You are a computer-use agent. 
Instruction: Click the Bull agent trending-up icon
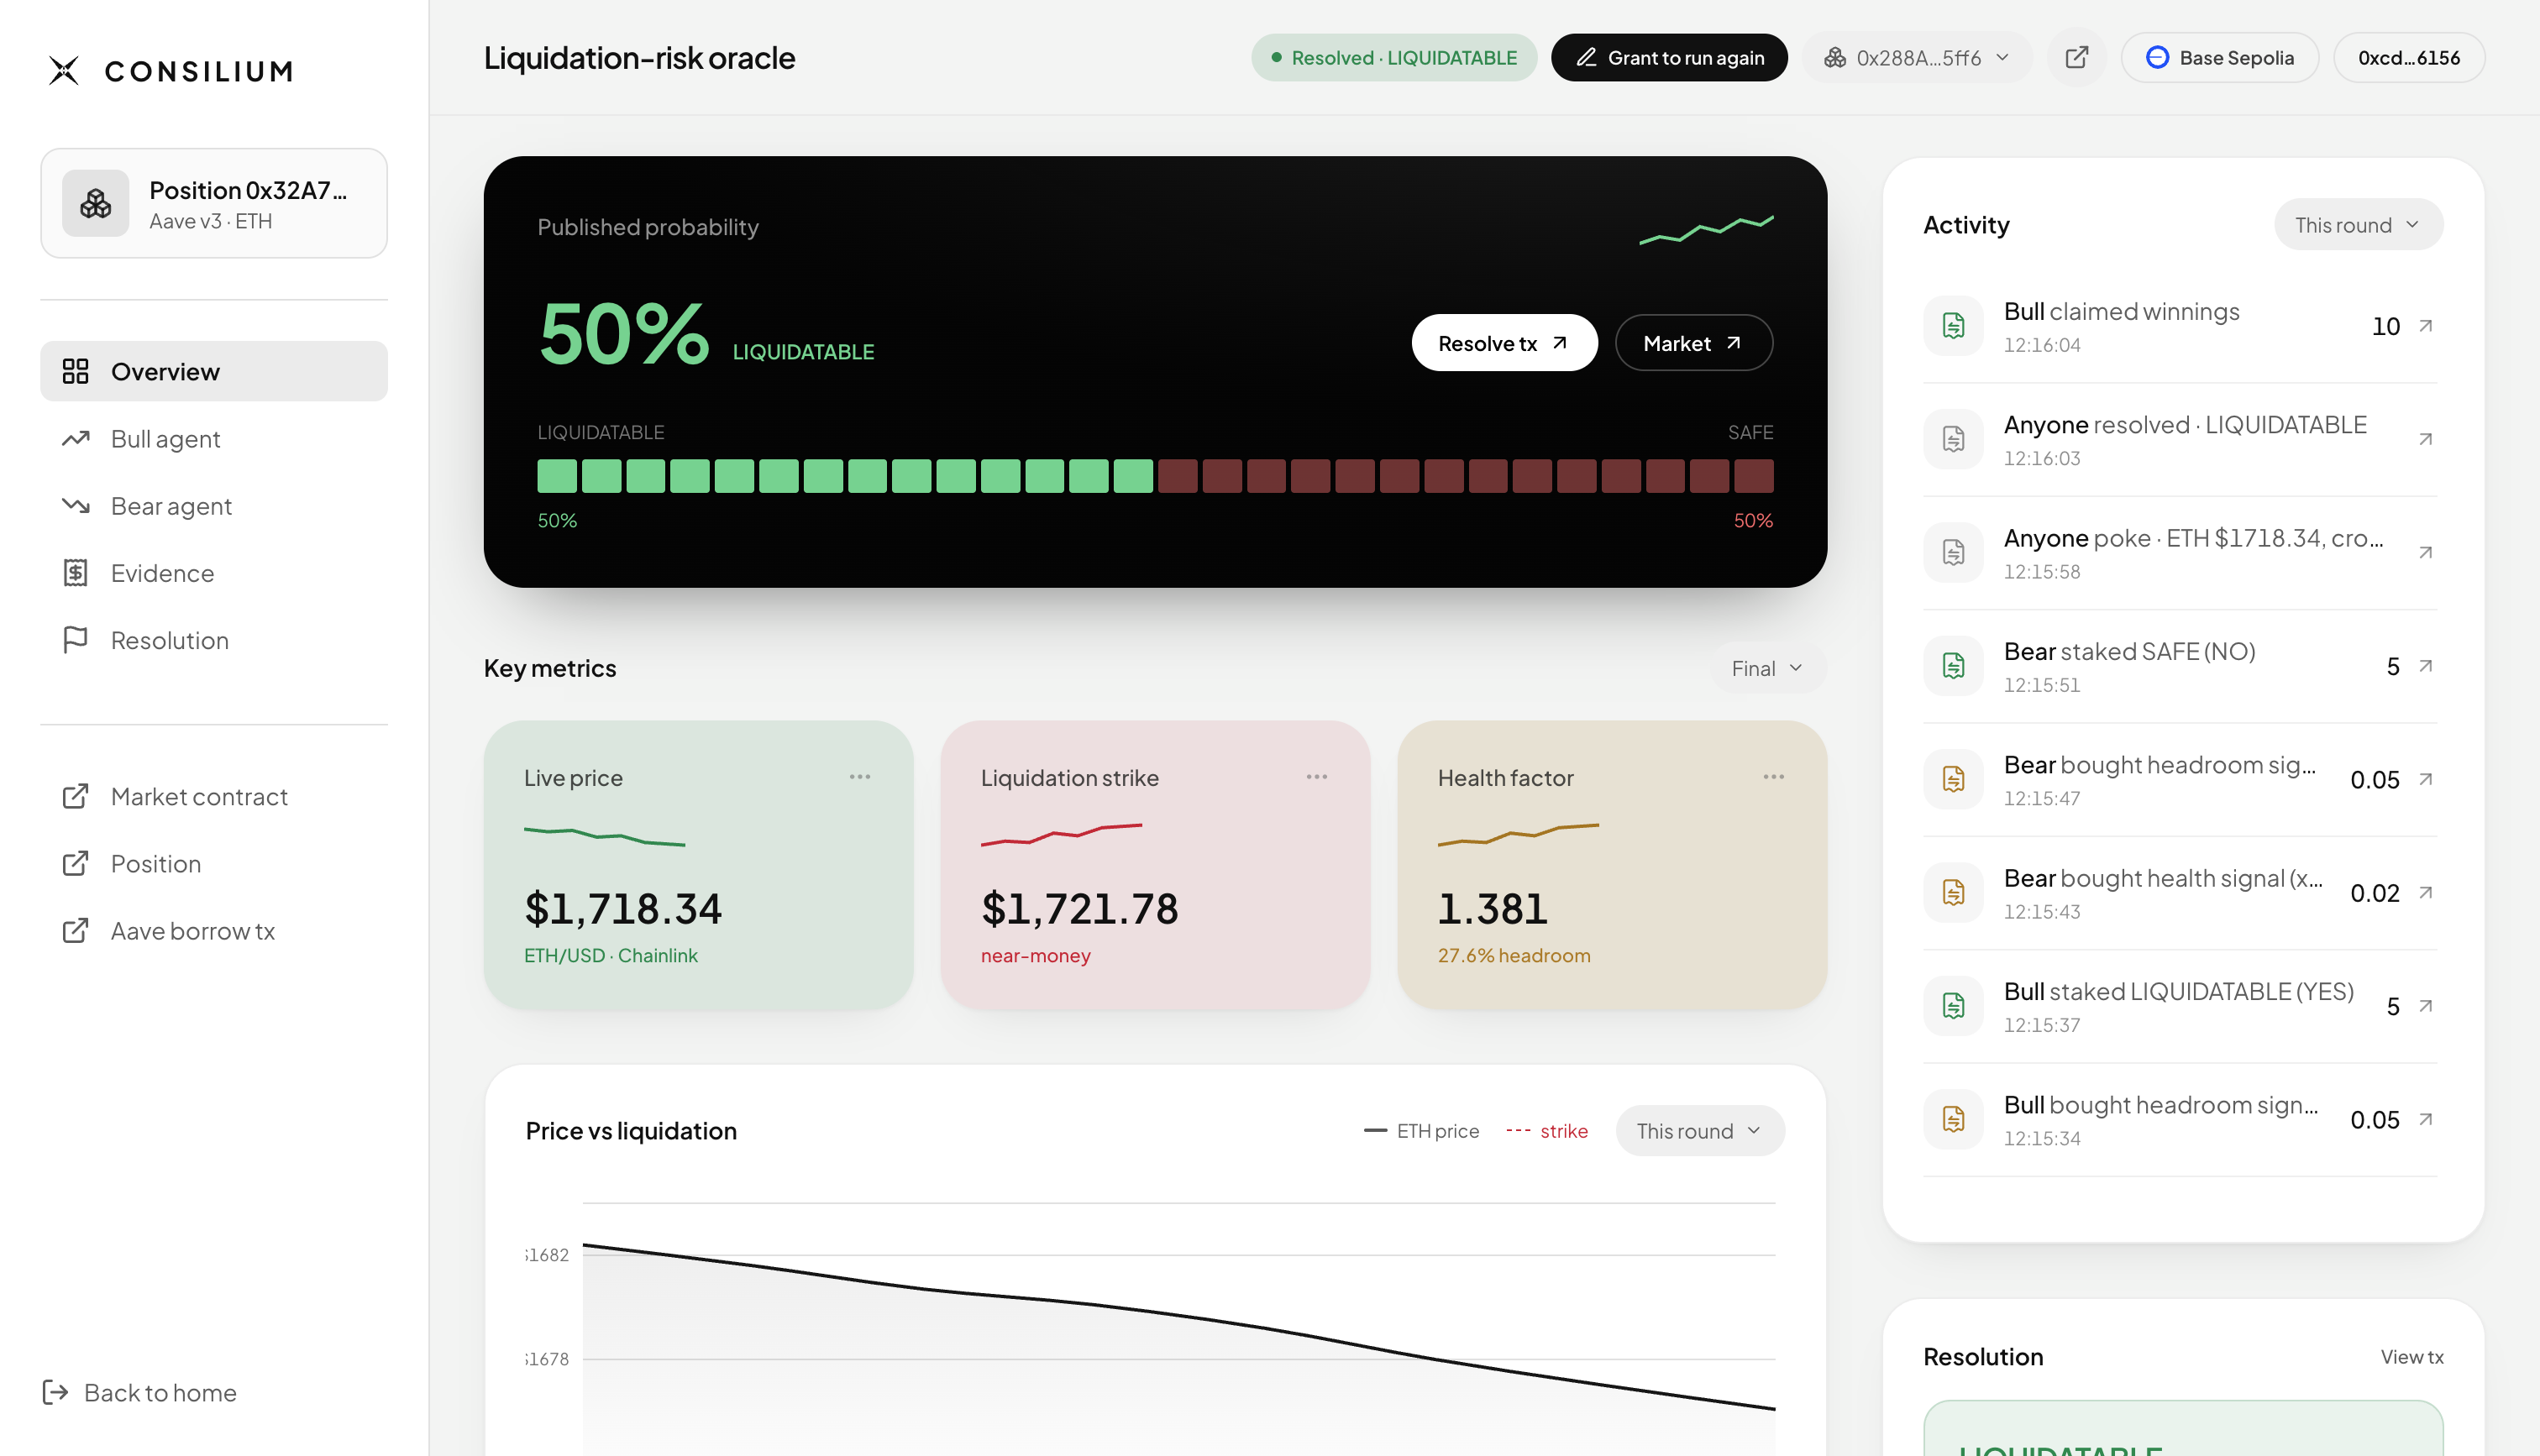click(76, 438)
